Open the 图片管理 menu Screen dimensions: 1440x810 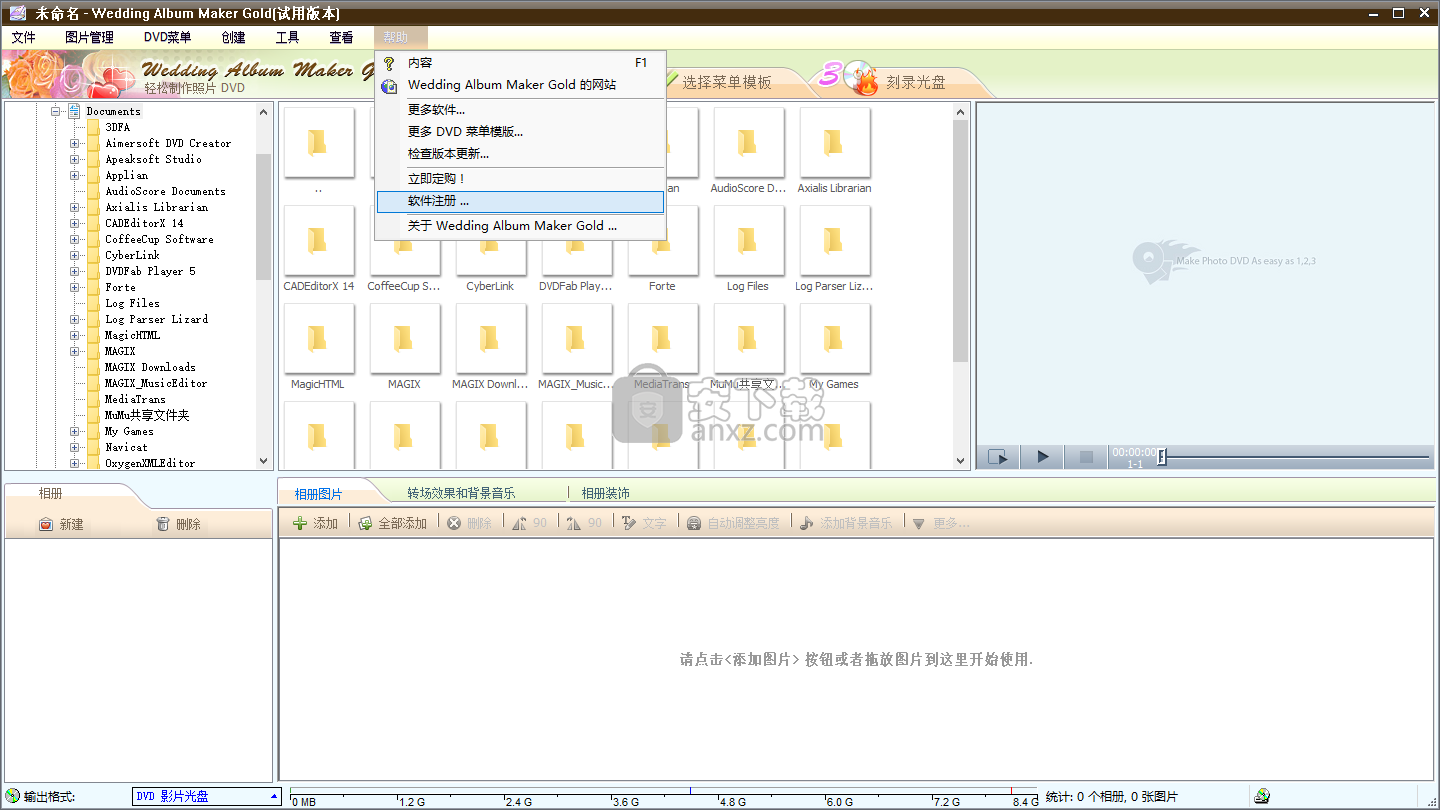[x=89, y=37]
